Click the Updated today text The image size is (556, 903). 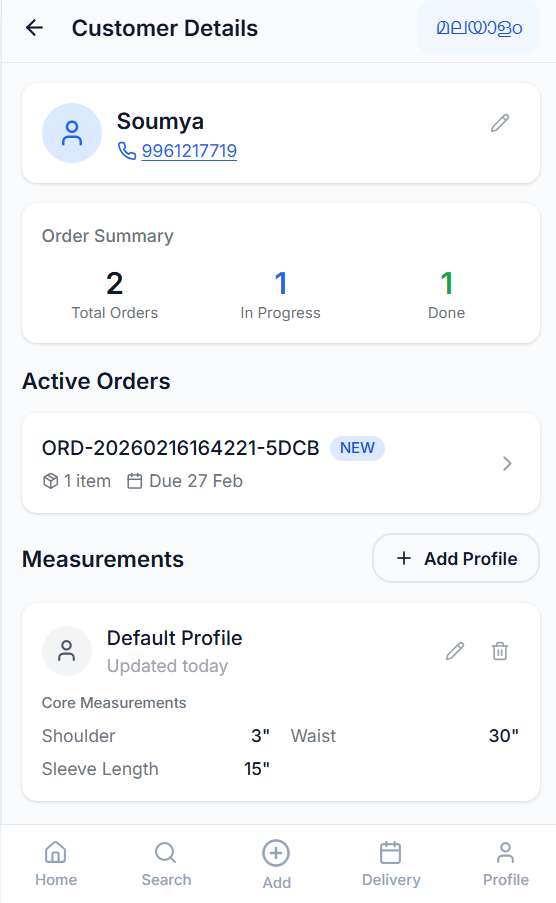coord(168,666)
